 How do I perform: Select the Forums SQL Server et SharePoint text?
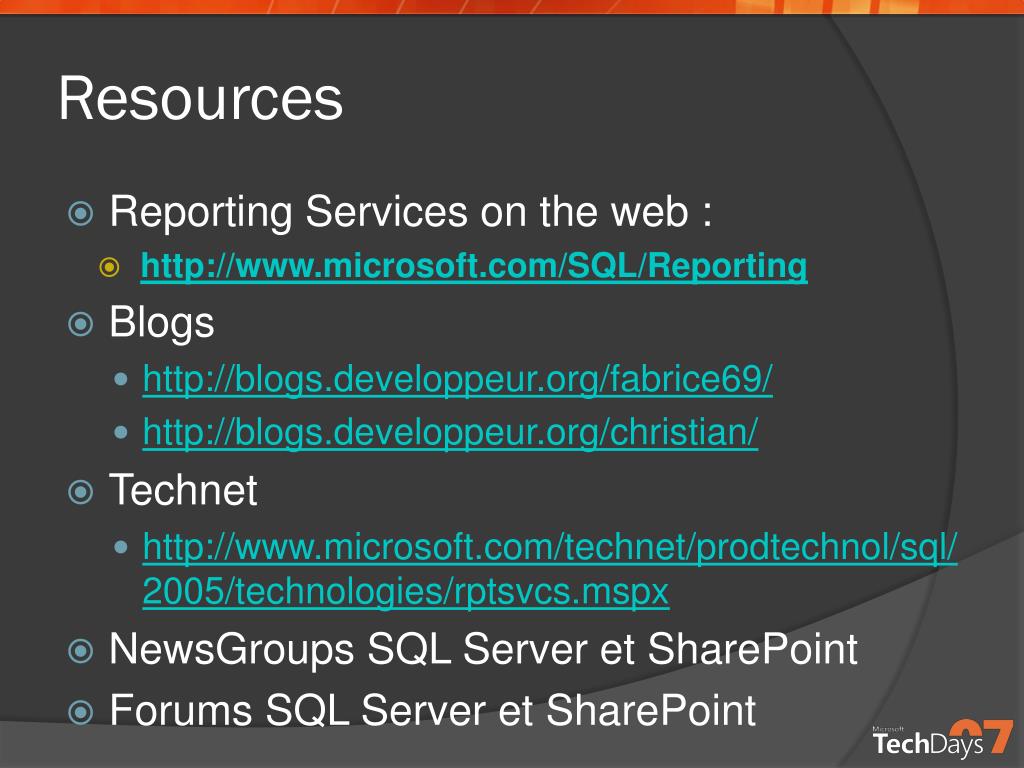tap(432, 711)
